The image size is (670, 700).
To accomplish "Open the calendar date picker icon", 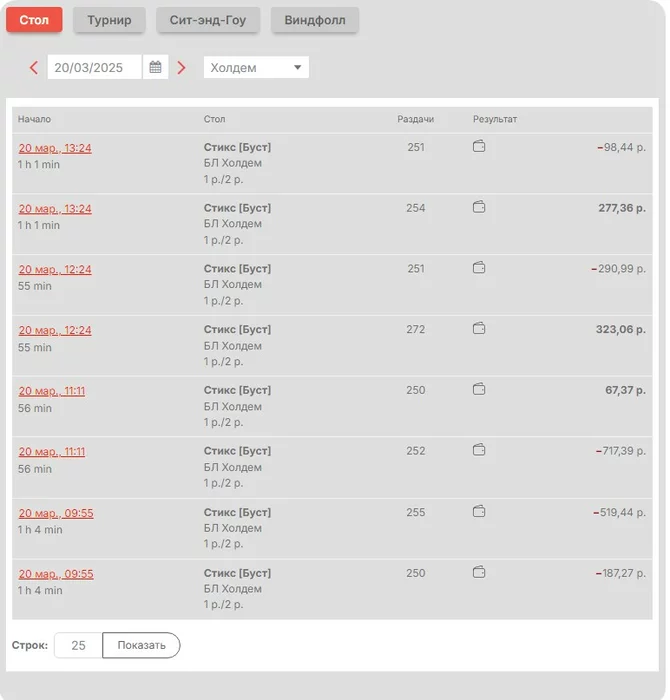I will point(155,67).
